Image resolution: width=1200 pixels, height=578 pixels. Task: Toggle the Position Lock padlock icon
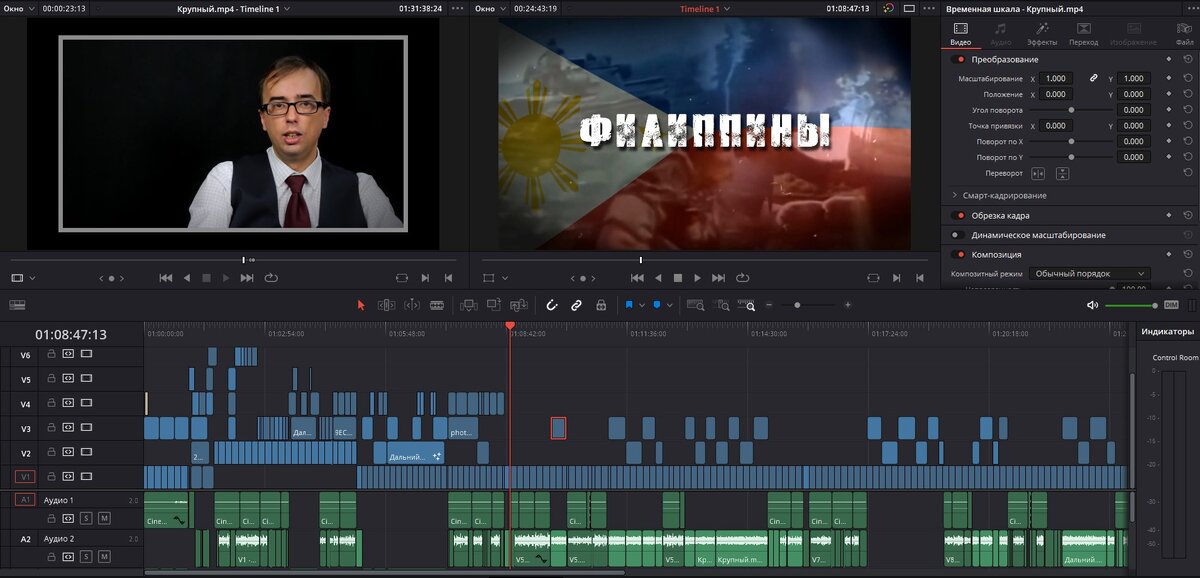[x=601, y=305]
